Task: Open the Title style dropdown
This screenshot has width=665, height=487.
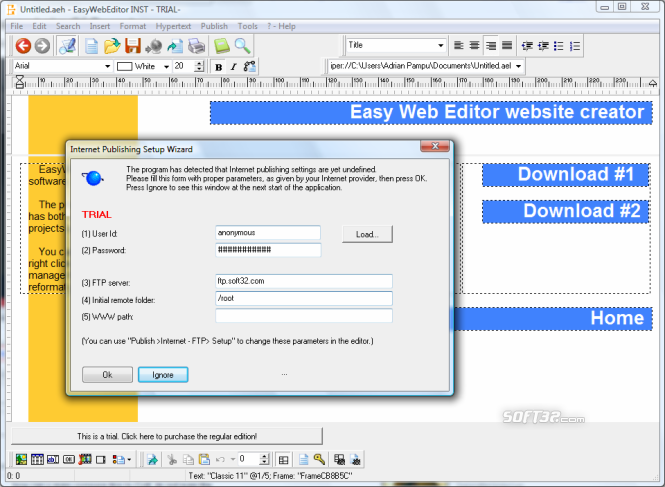Action: (x=441, y=45)
